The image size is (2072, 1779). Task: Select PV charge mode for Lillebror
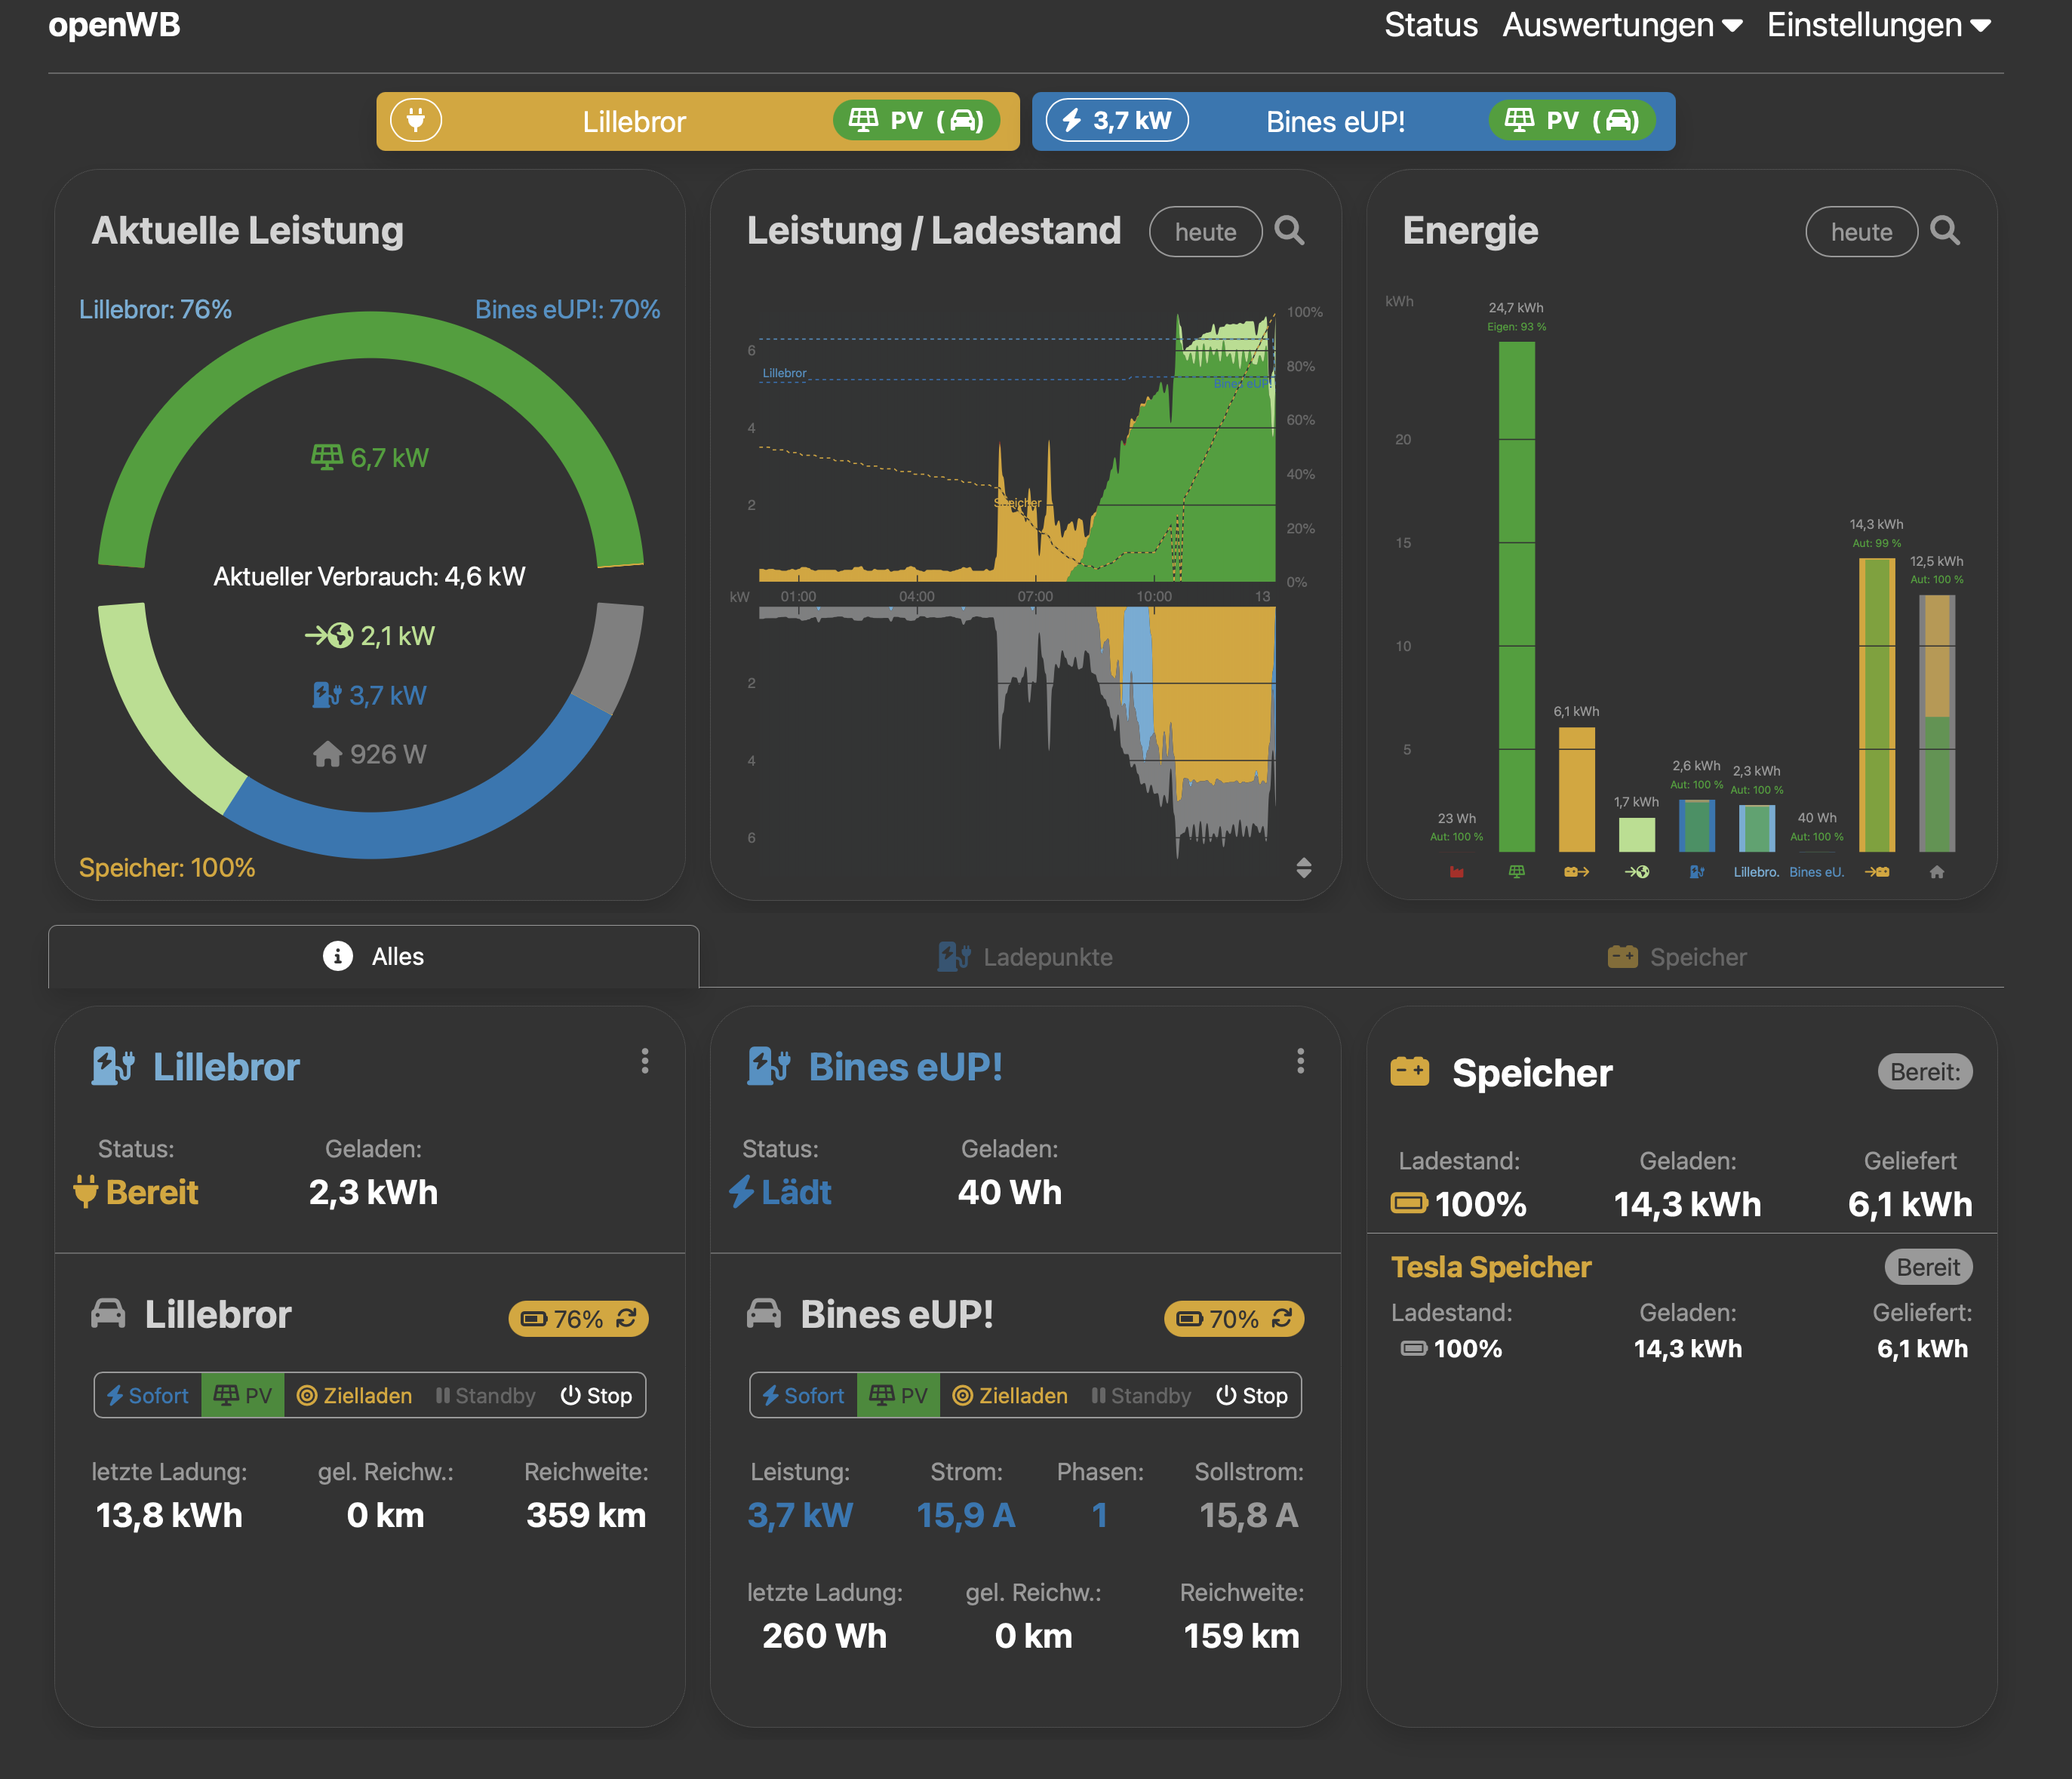243,1395
